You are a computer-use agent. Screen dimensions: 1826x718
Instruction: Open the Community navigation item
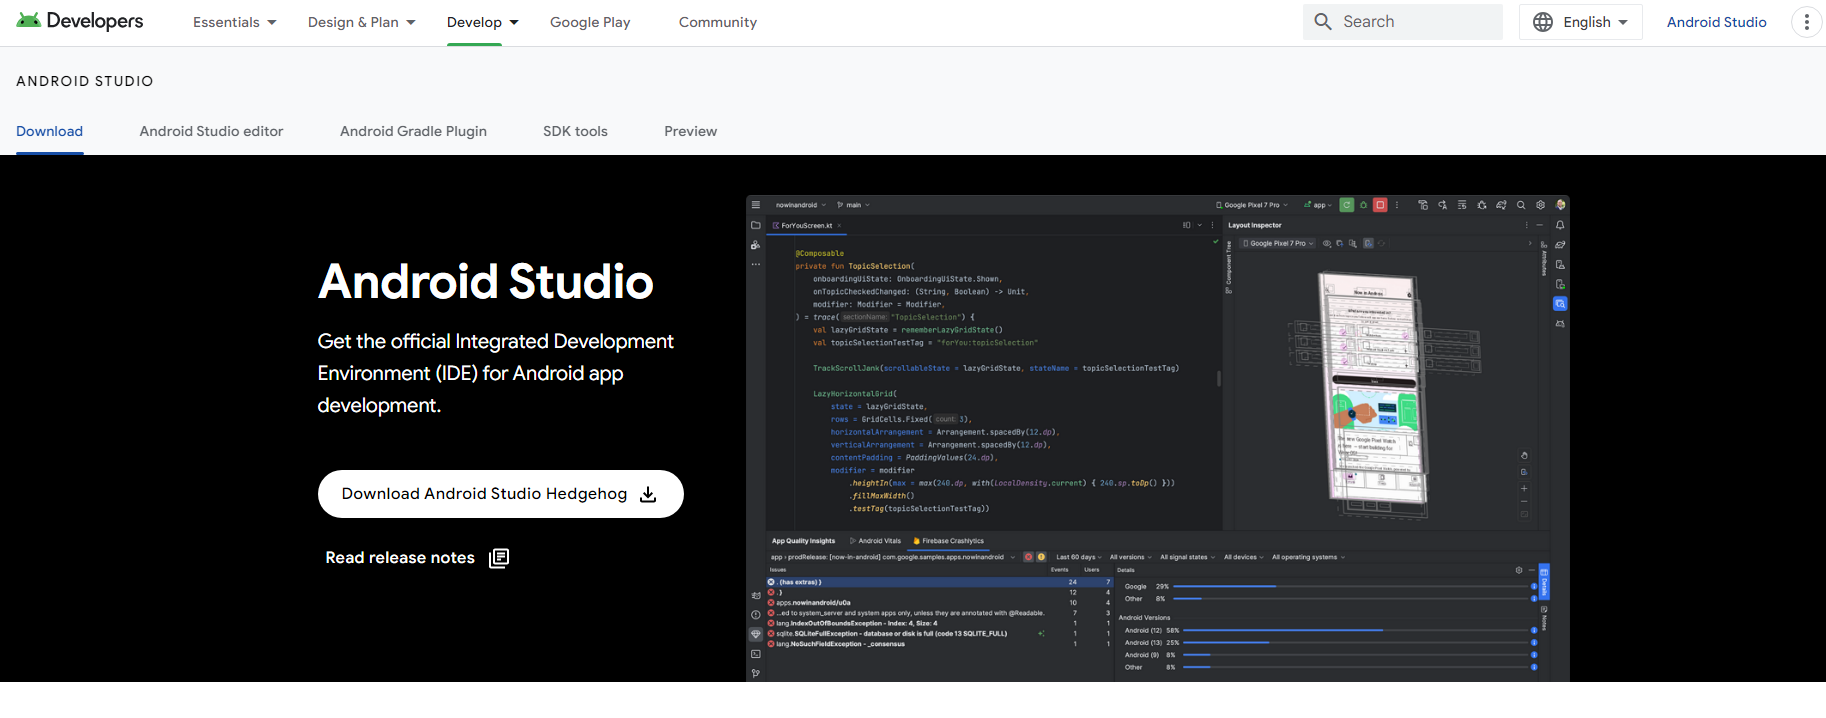[x=717, y=22]
